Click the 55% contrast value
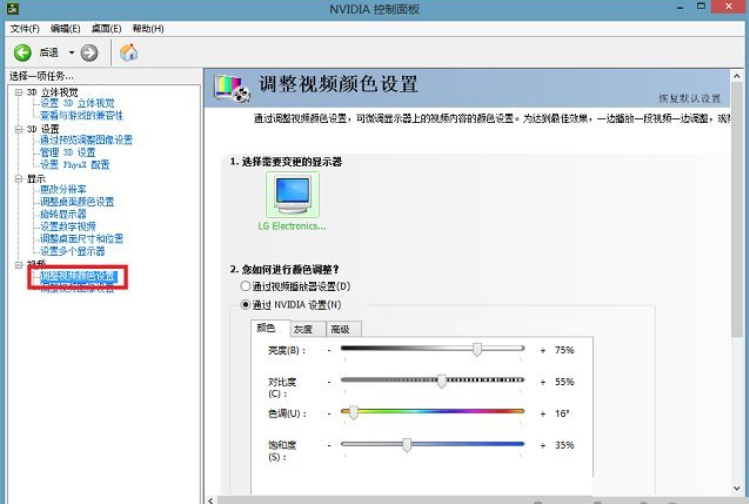 click(564, 382)
